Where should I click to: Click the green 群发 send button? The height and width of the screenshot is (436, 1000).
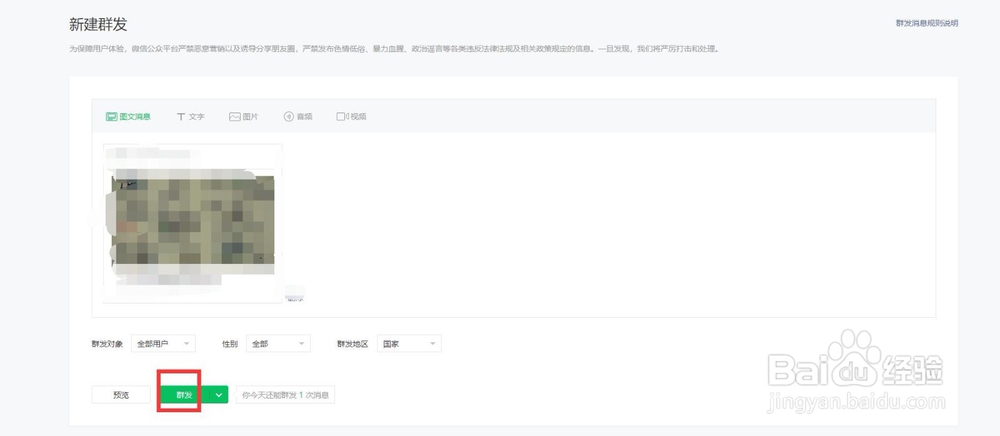[x=184, y=395]
